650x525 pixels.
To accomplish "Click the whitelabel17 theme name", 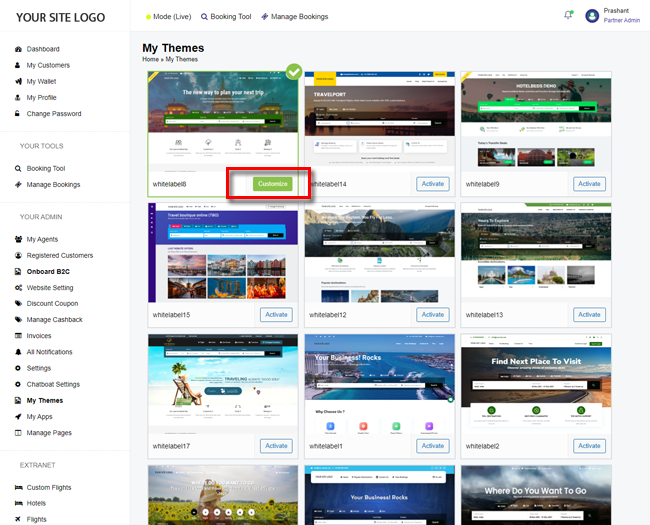I will coord(171,446).
